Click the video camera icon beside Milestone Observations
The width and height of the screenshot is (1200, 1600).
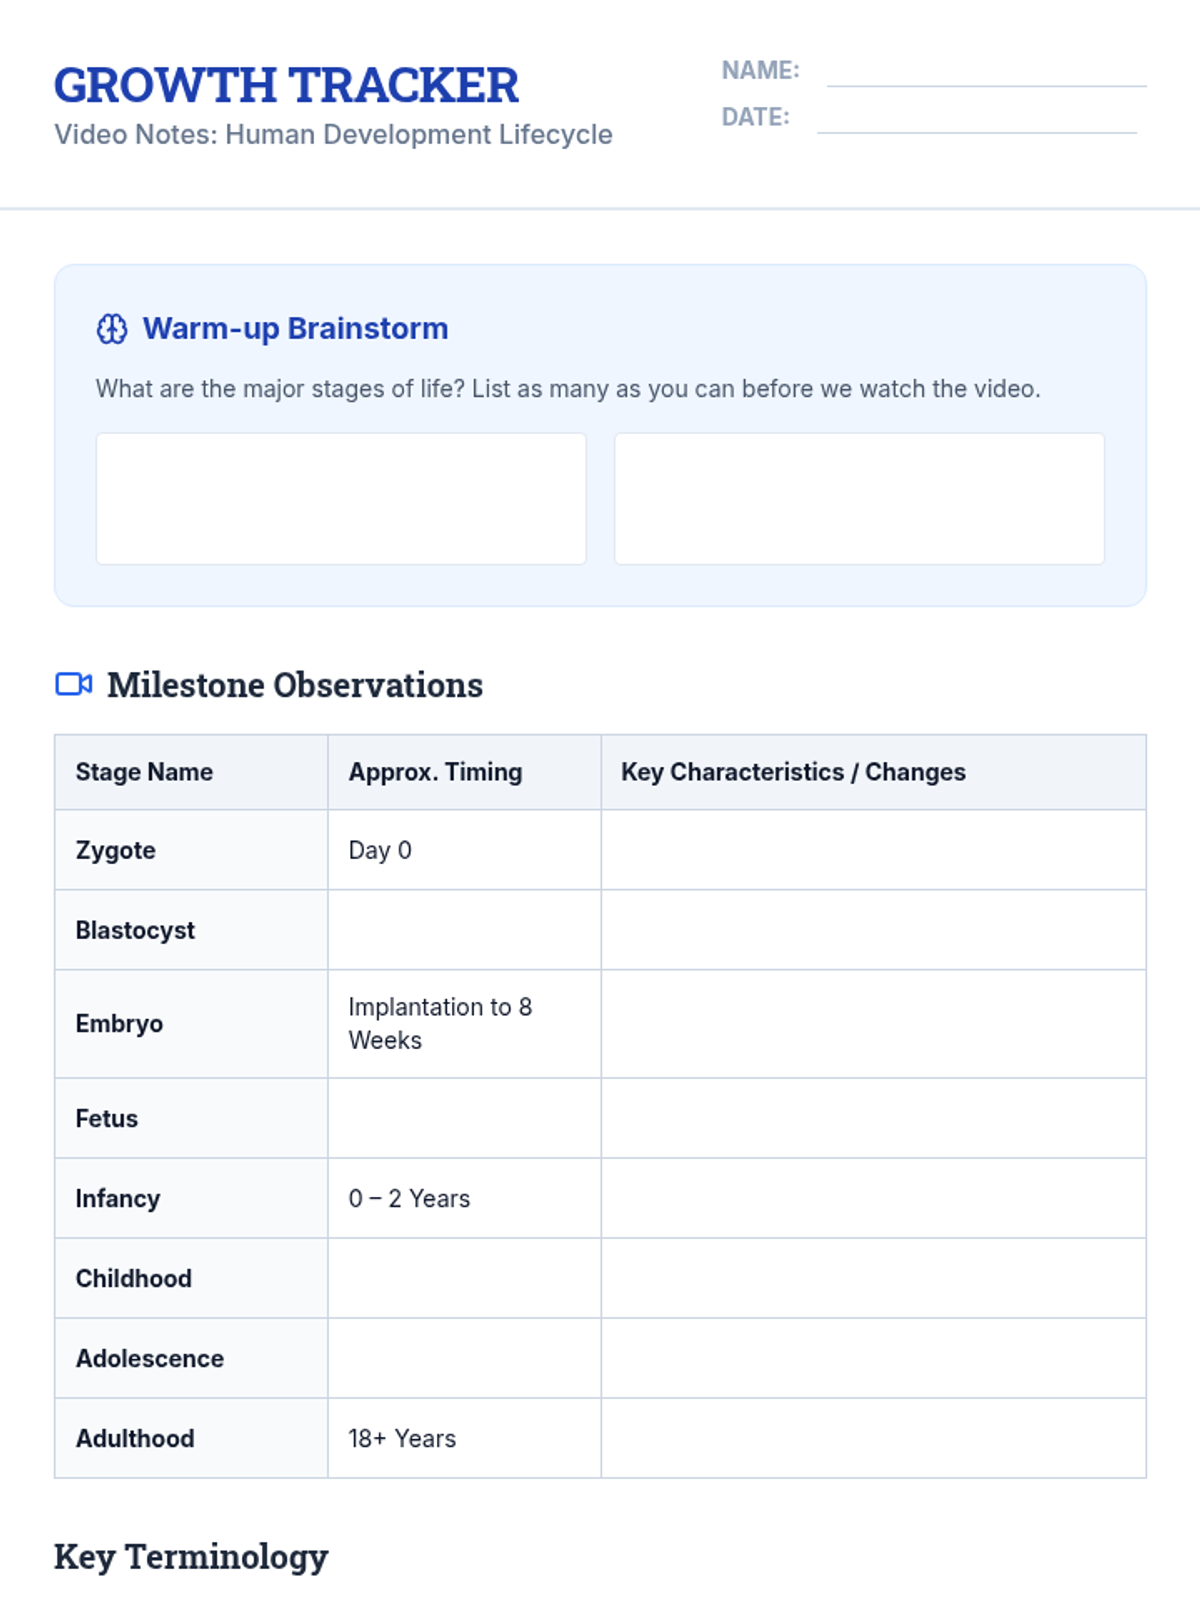[74, 684]
